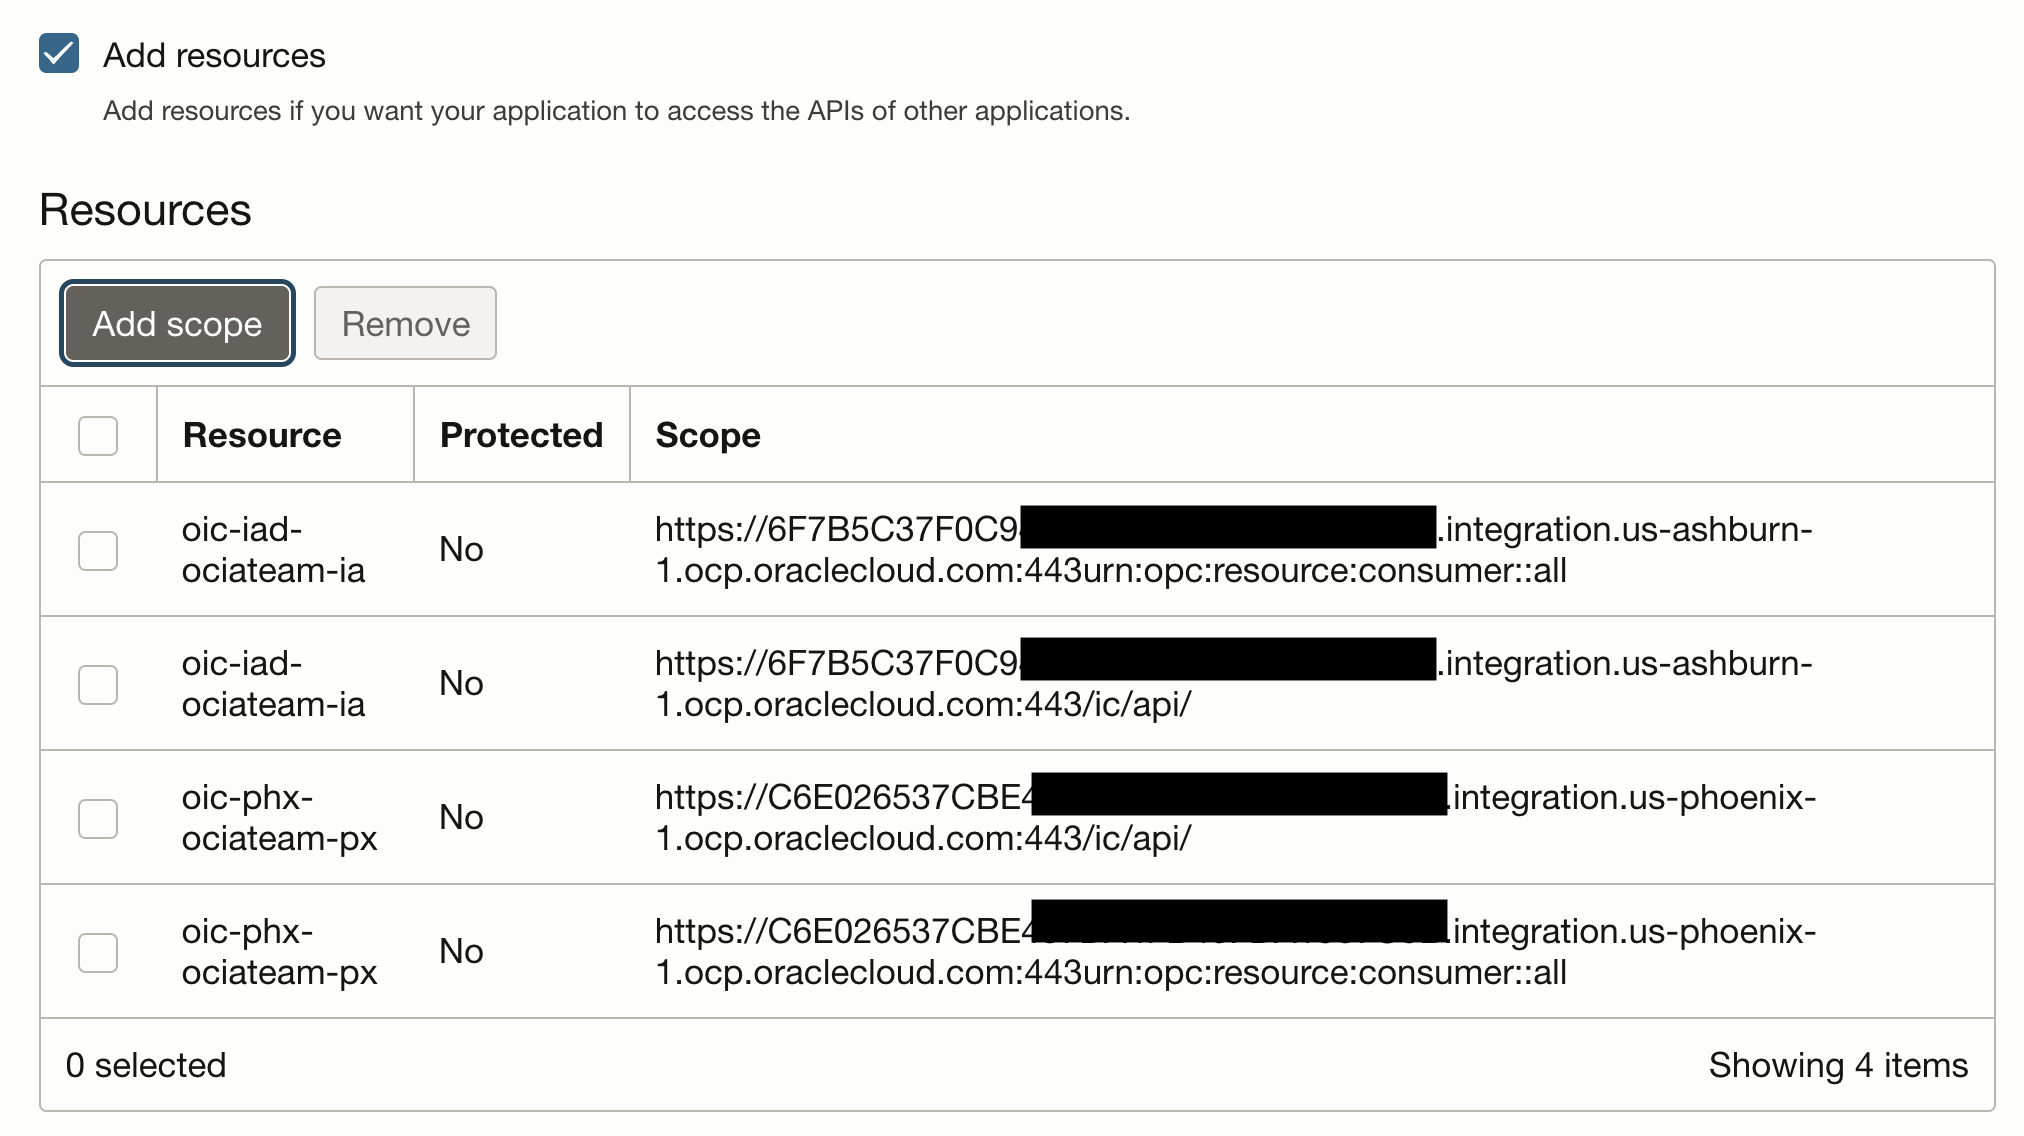Screen dimensions: 2024x1136
Task: Click the Add resources label text
Action: coord(214,56)
